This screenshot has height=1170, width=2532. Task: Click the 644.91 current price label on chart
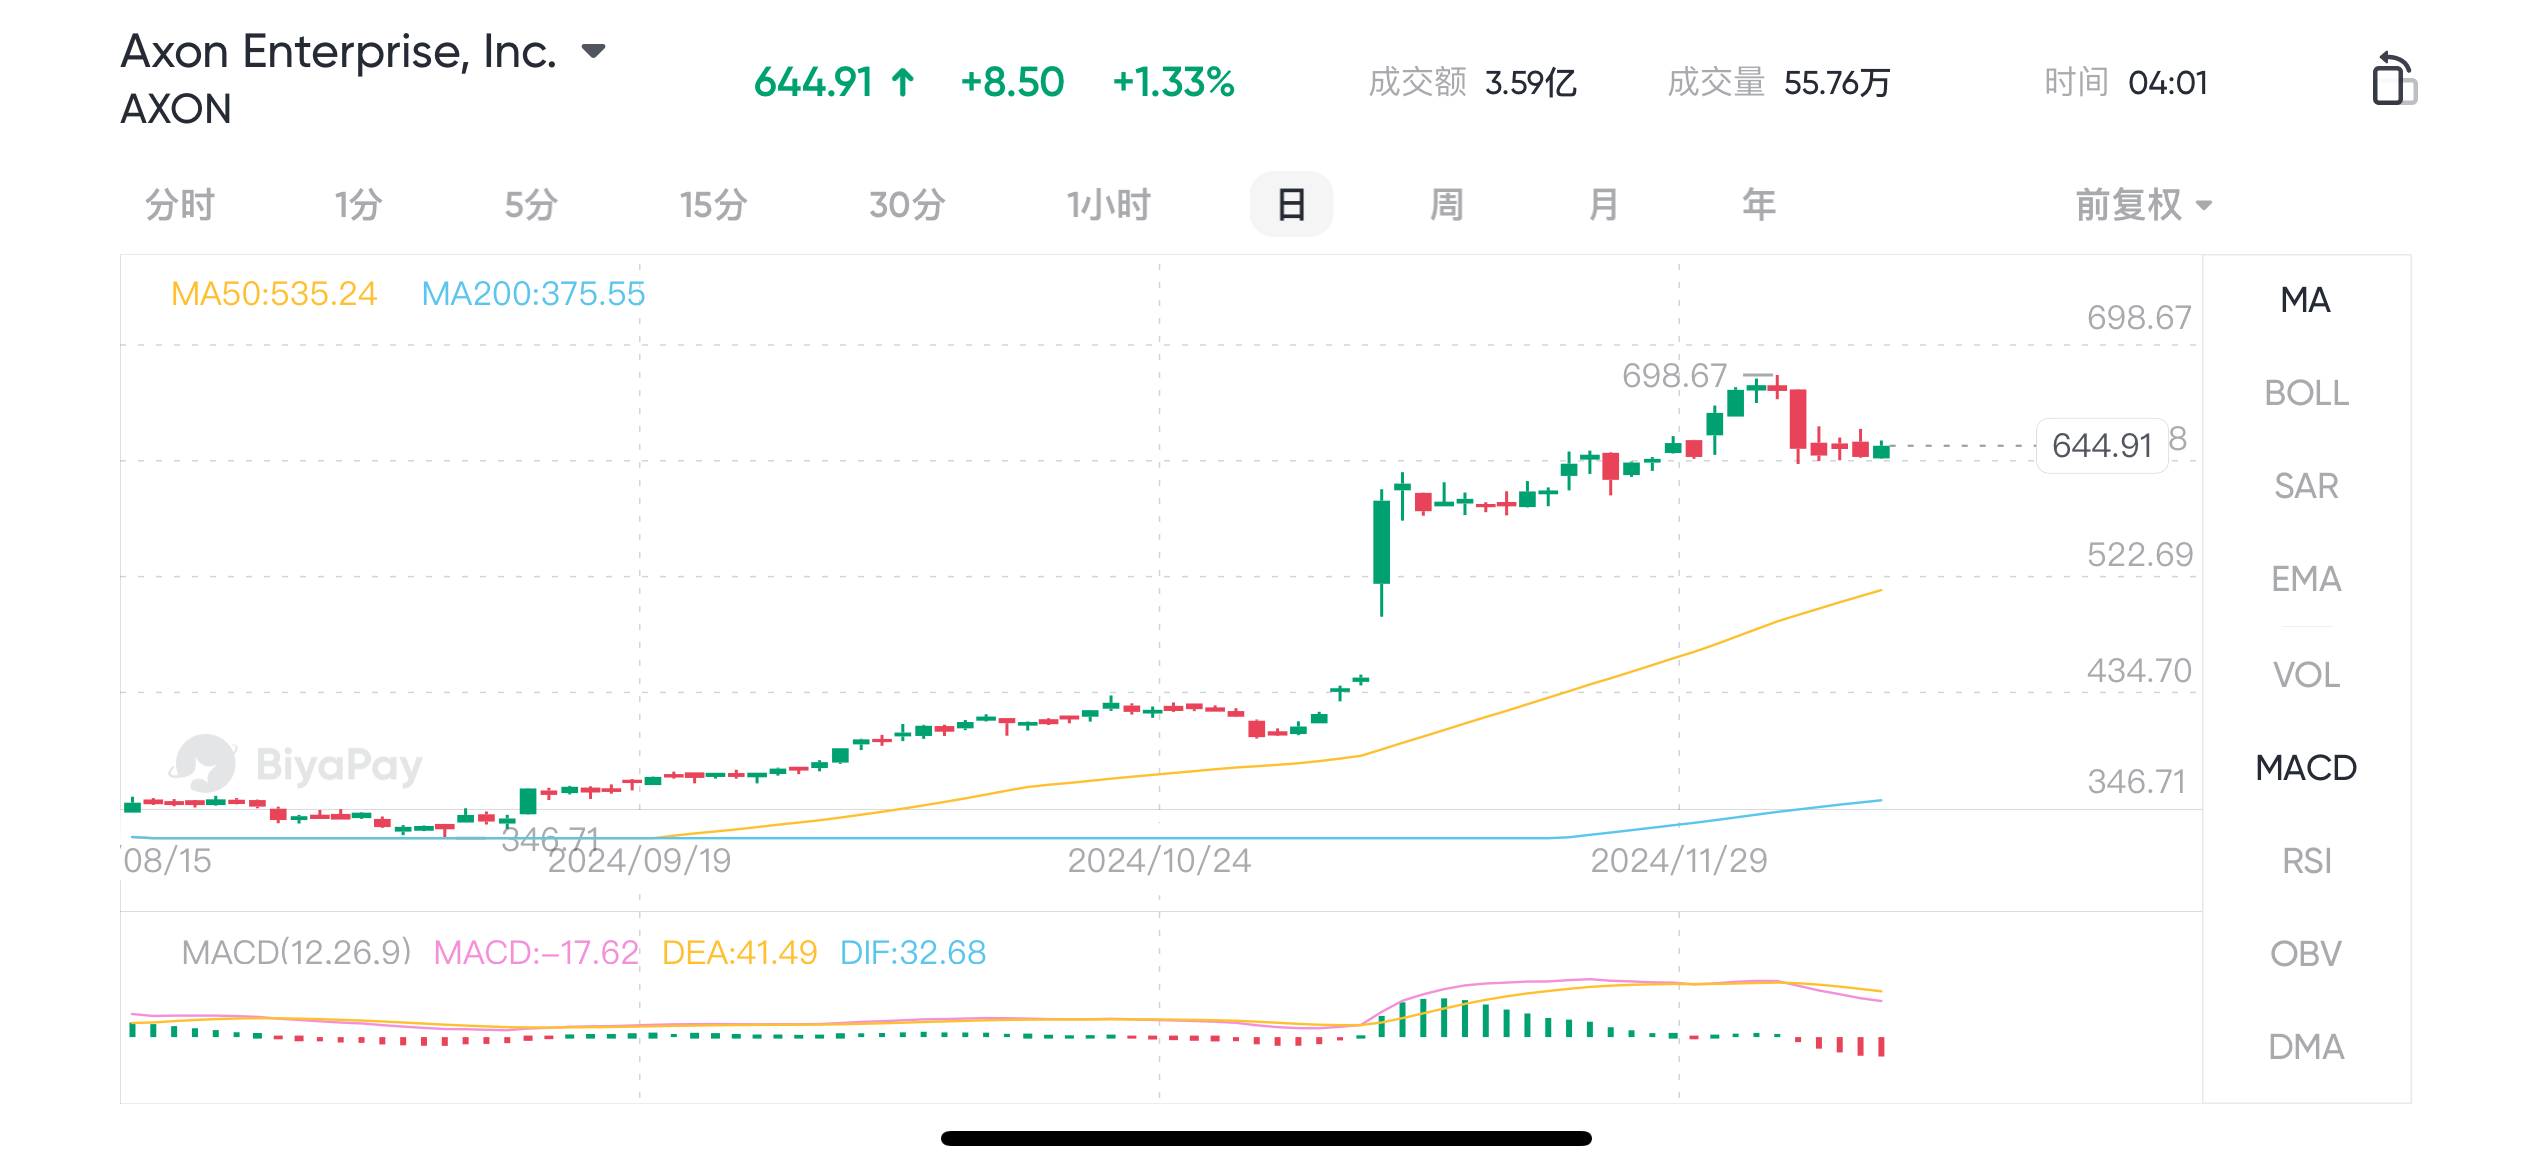pyautogui.click(x=2102, y=446)
